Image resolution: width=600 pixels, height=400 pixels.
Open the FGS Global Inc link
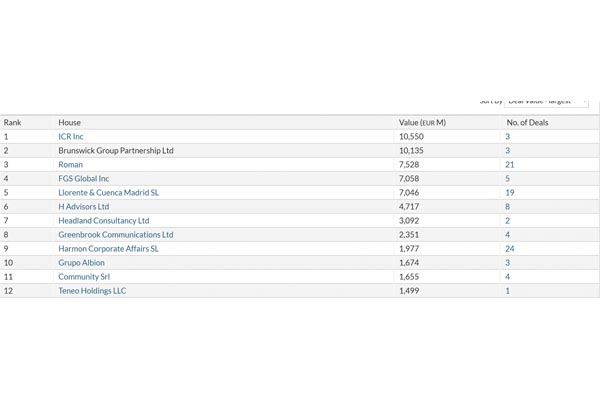click(84, 179)
